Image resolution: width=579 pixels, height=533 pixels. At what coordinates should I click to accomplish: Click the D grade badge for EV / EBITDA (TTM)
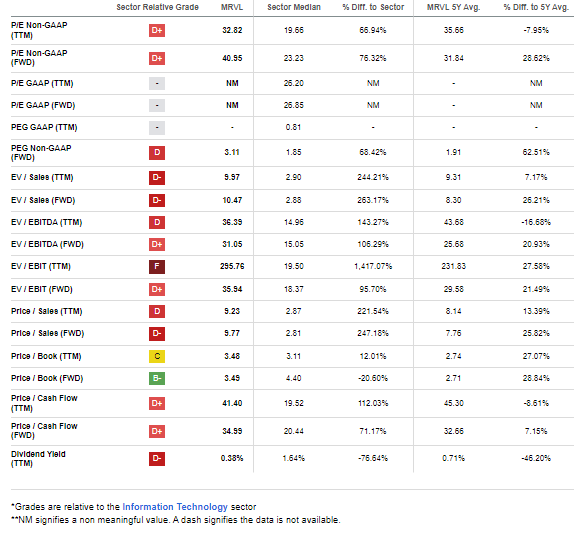point(157,222)
